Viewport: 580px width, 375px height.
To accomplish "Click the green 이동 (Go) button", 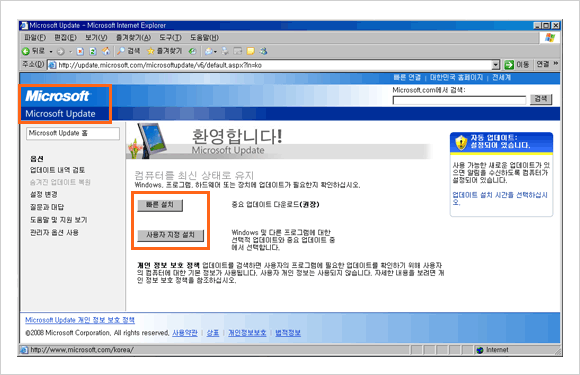I will (x=517, y=65).
